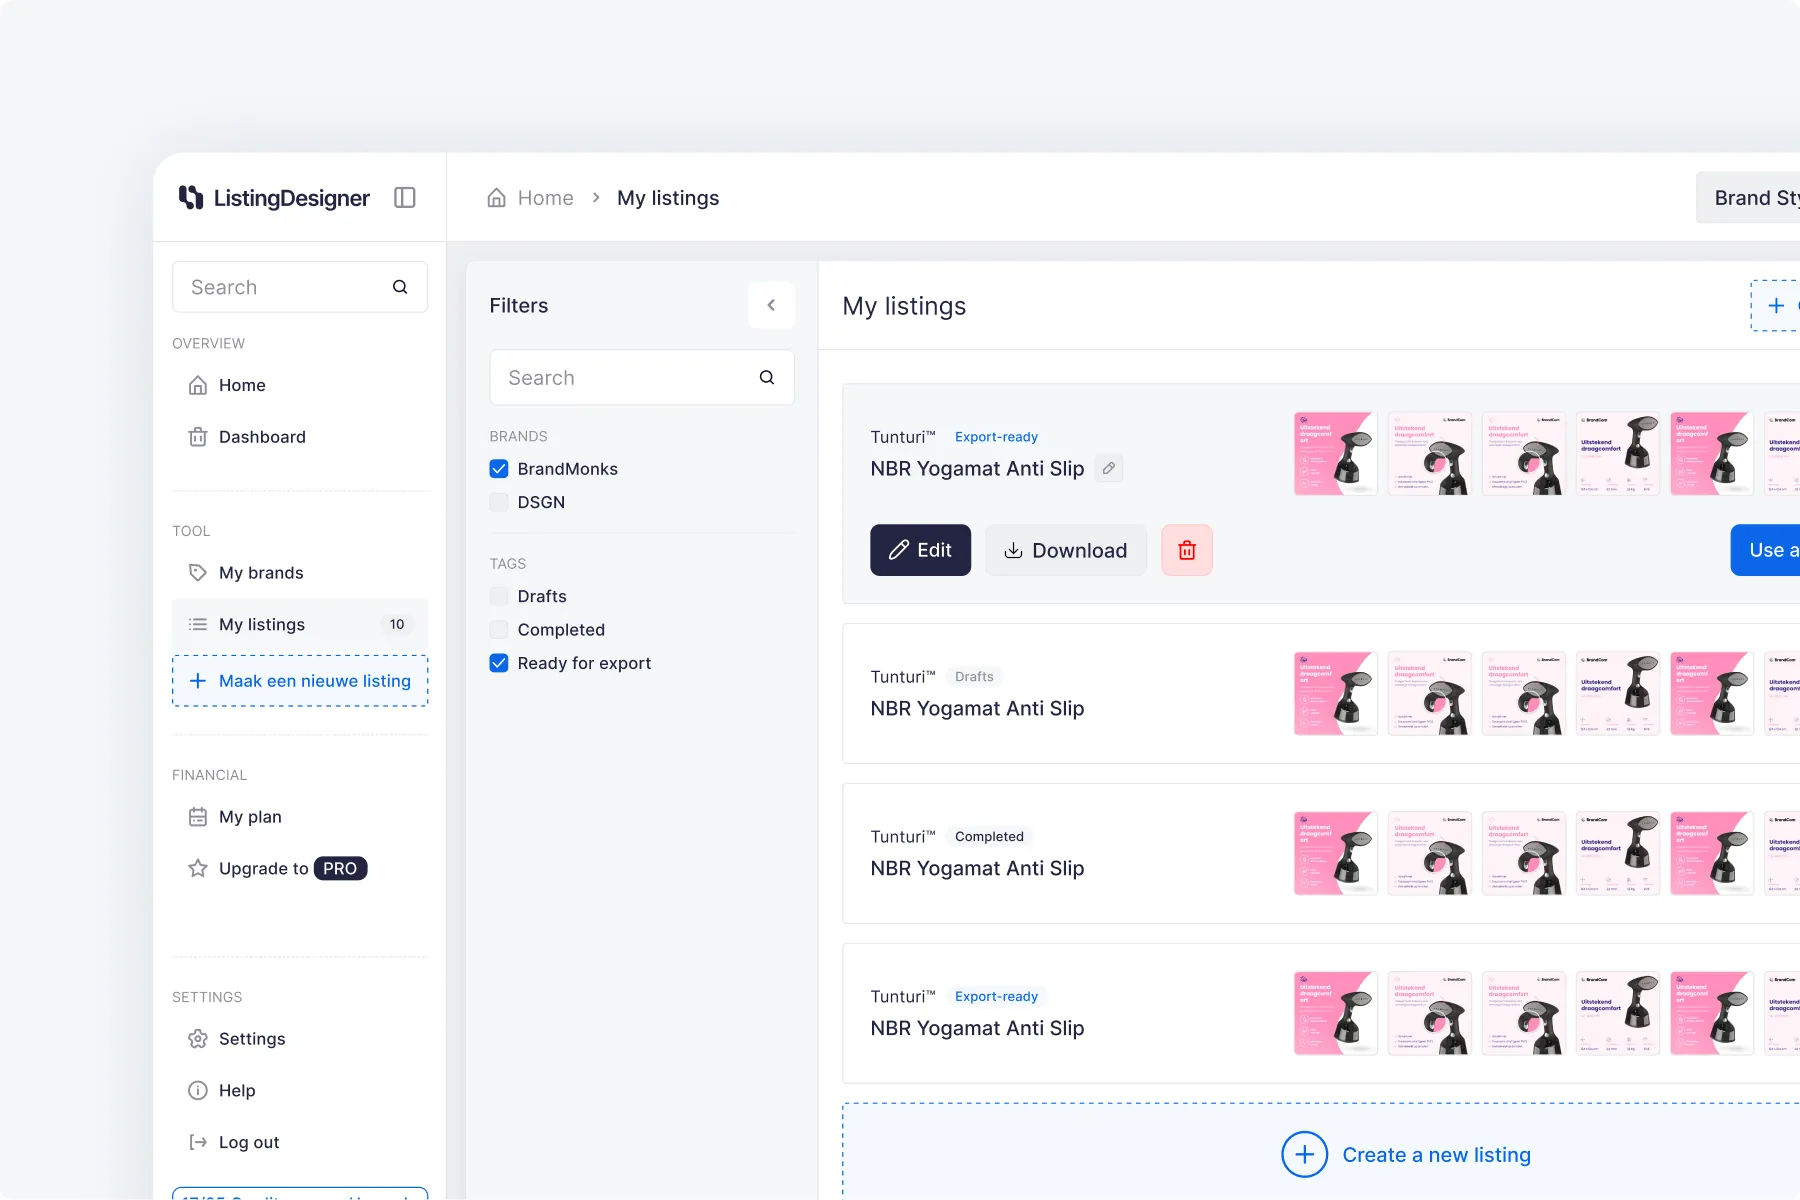Toggle the sidebar panel icon next to ListingDesigner
Viewport: 1800px width, 1200px height.
tap(405, 197)
